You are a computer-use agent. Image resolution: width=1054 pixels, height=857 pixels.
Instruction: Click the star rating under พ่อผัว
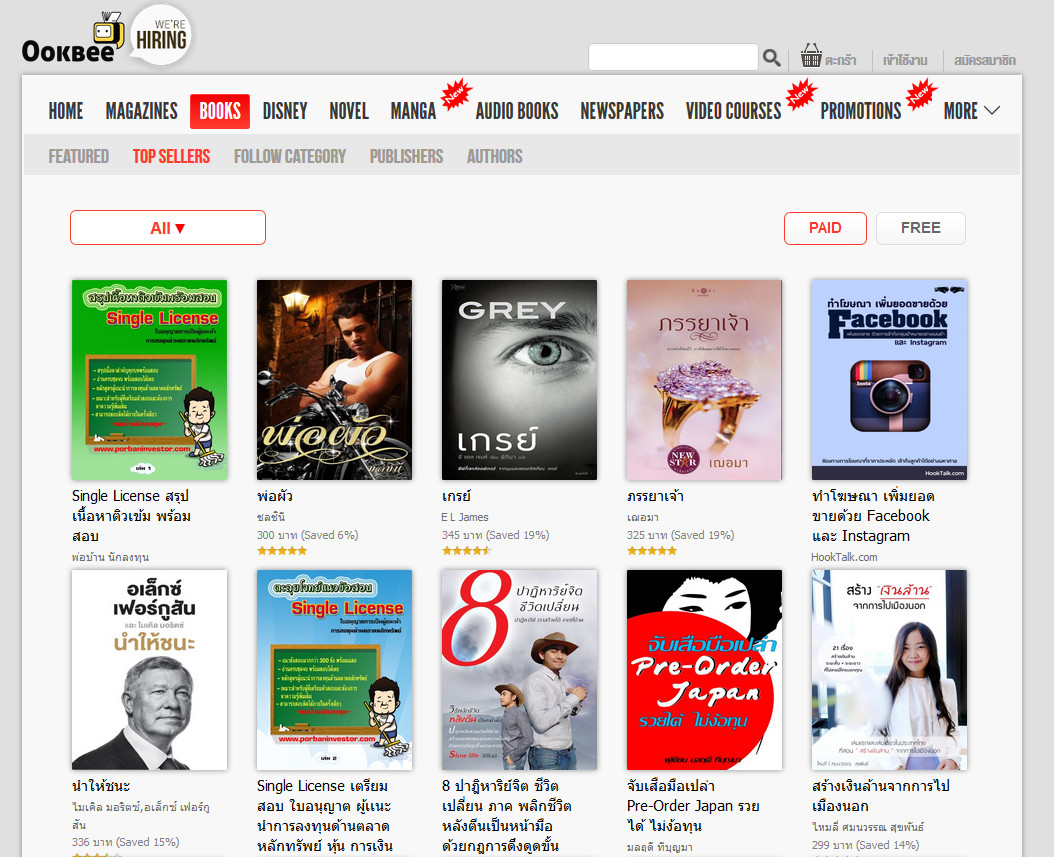pos(282,551)
